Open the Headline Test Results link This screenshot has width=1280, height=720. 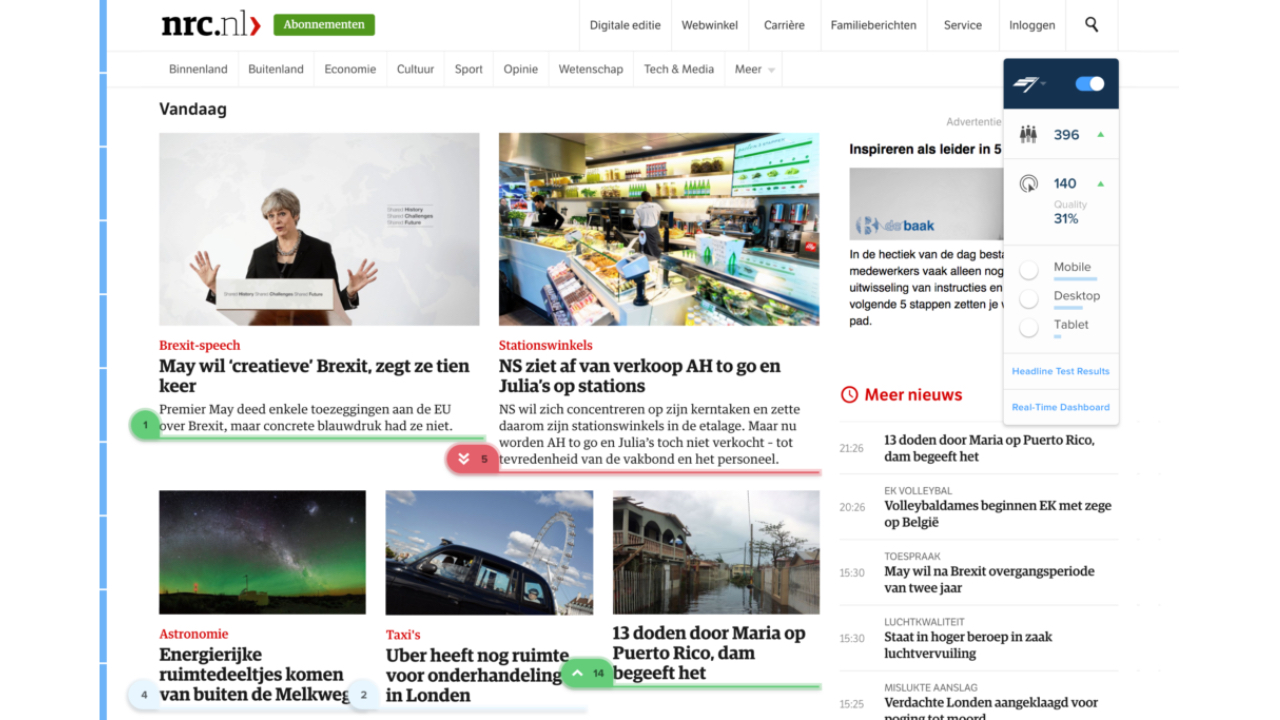coord(1061,371)
